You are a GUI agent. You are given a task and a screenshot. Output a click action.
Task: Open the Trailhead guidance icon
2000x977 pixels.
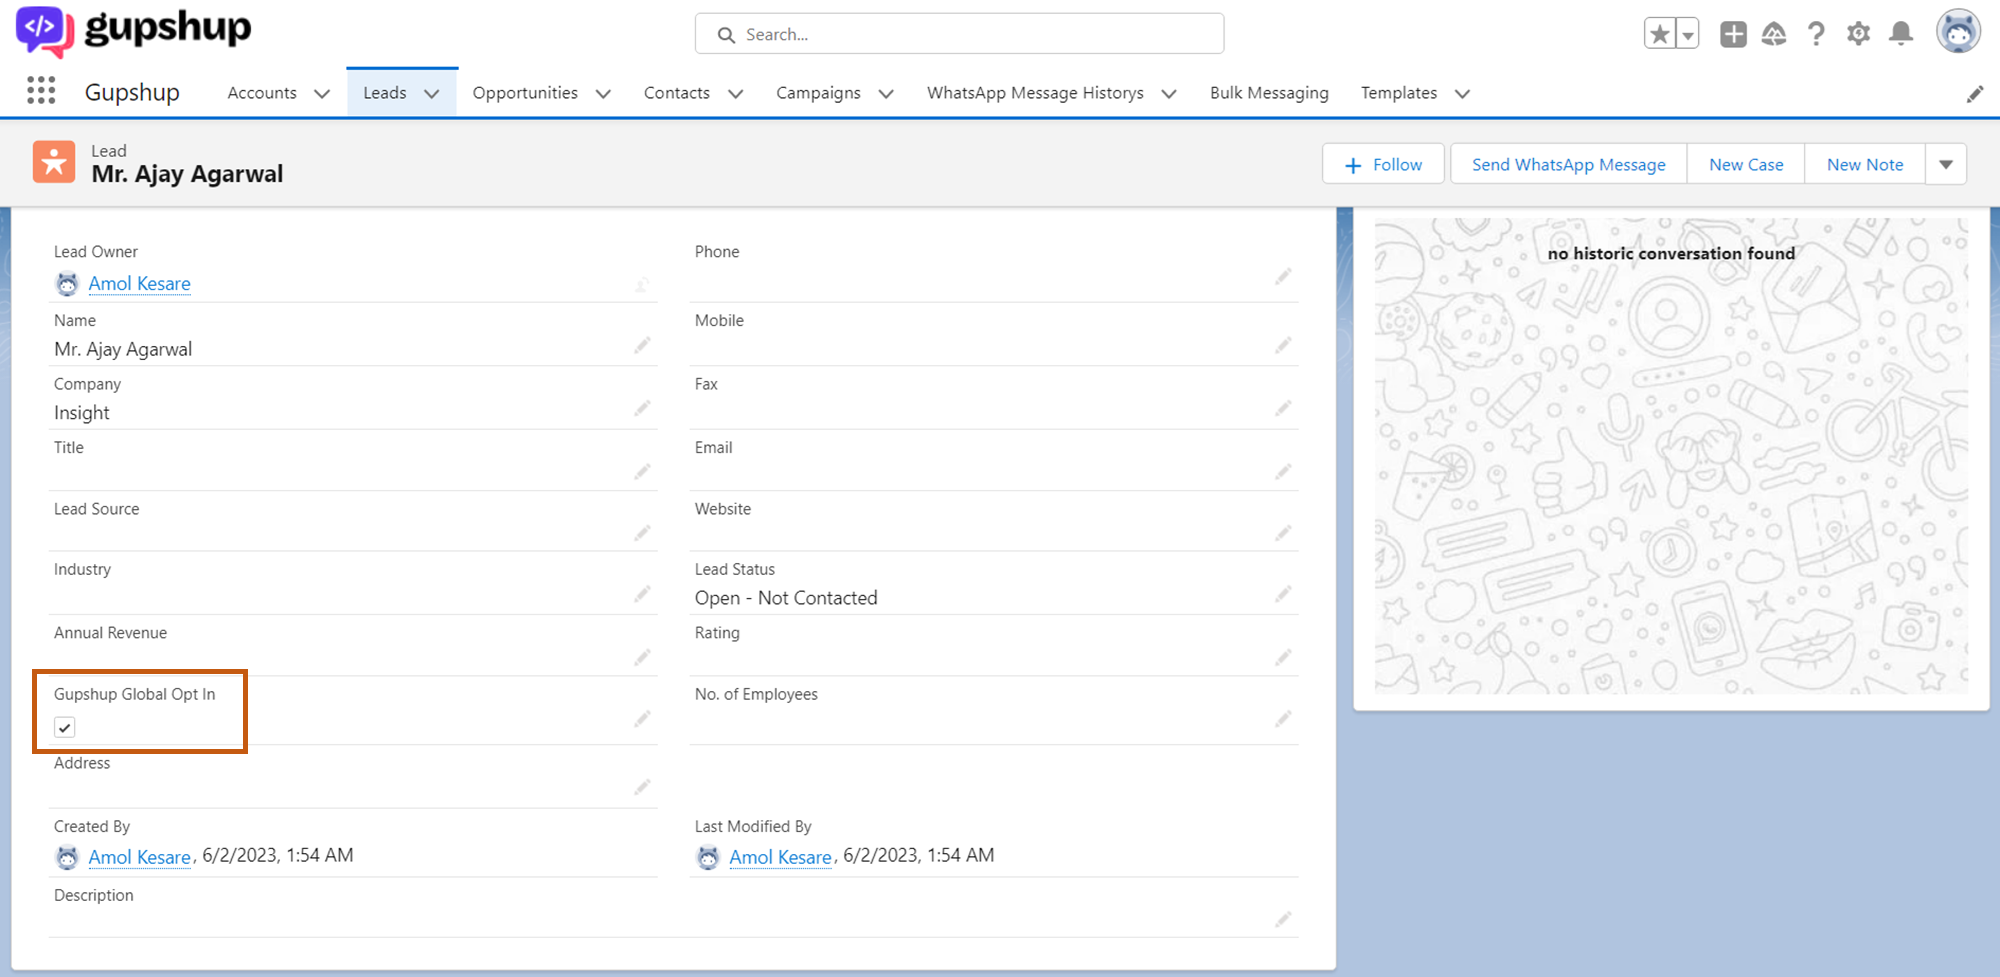[1774, 34]
